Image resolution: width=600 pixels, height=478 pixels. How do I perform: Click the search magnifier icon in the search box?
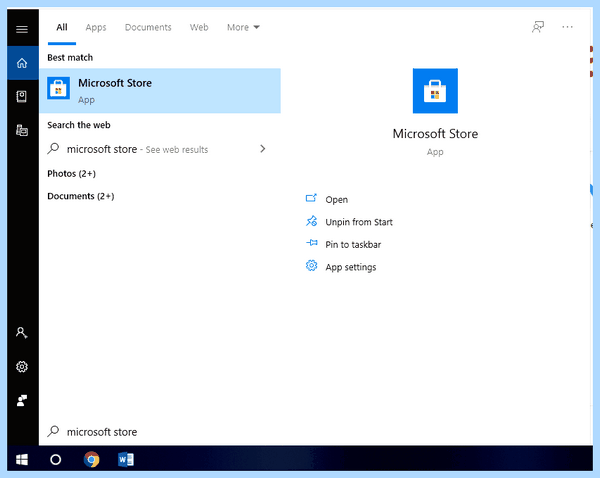[x=53, y=431]
